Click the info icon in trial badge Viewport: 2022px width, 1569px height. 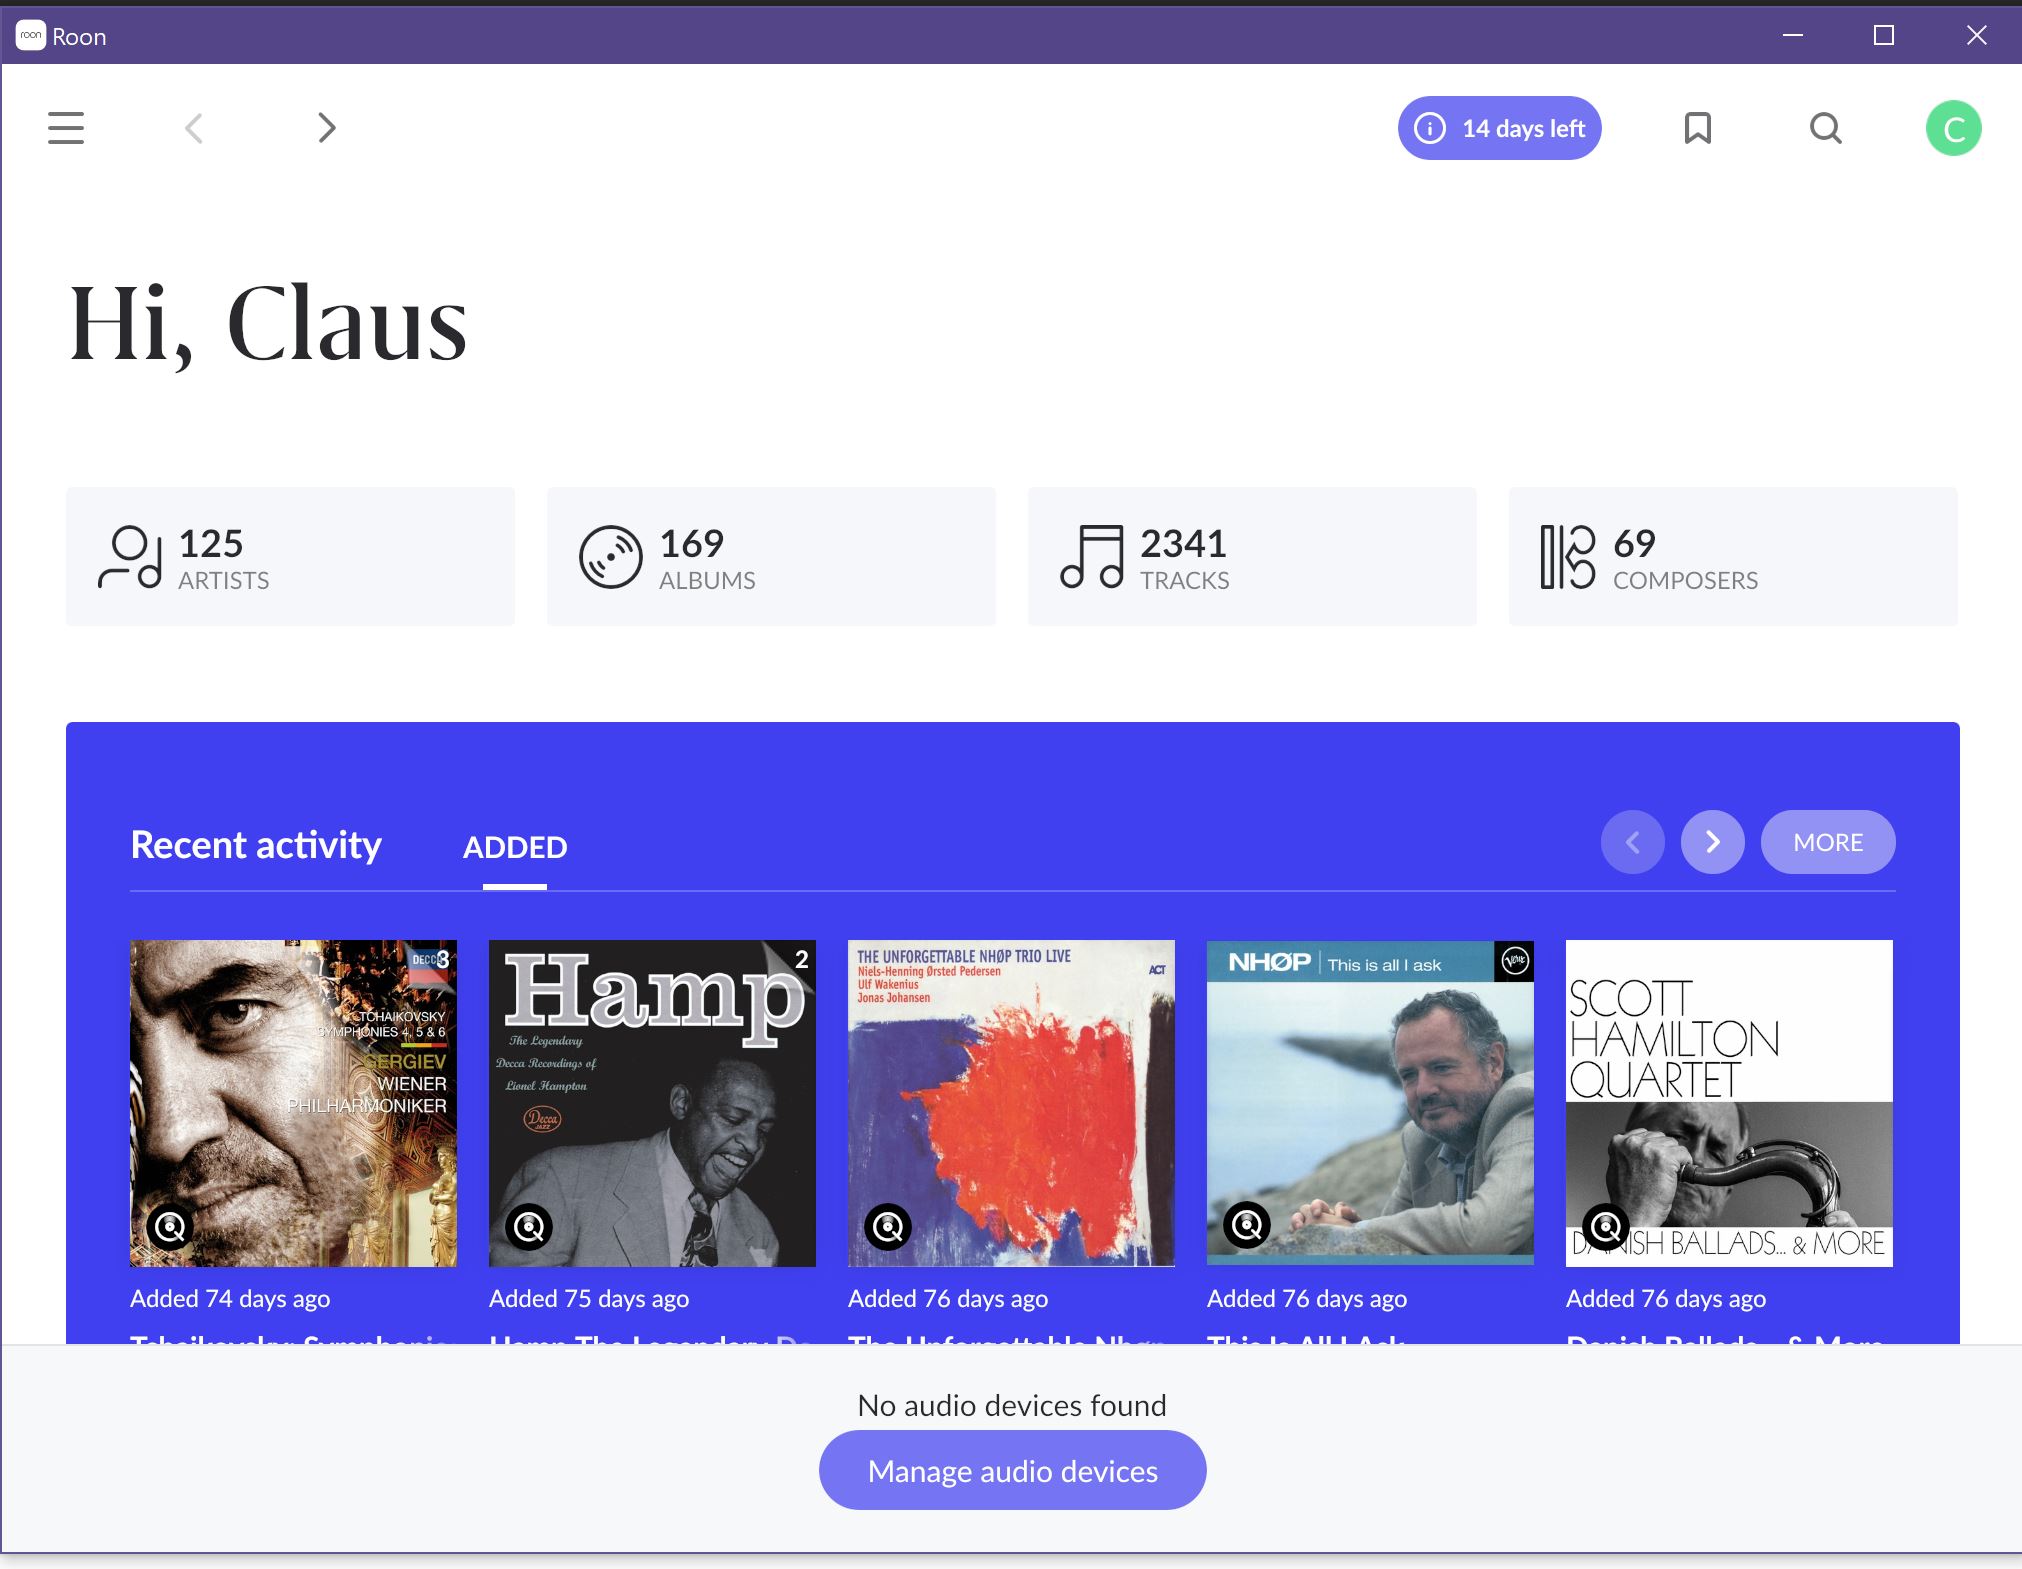click(x=1430, y=128)
